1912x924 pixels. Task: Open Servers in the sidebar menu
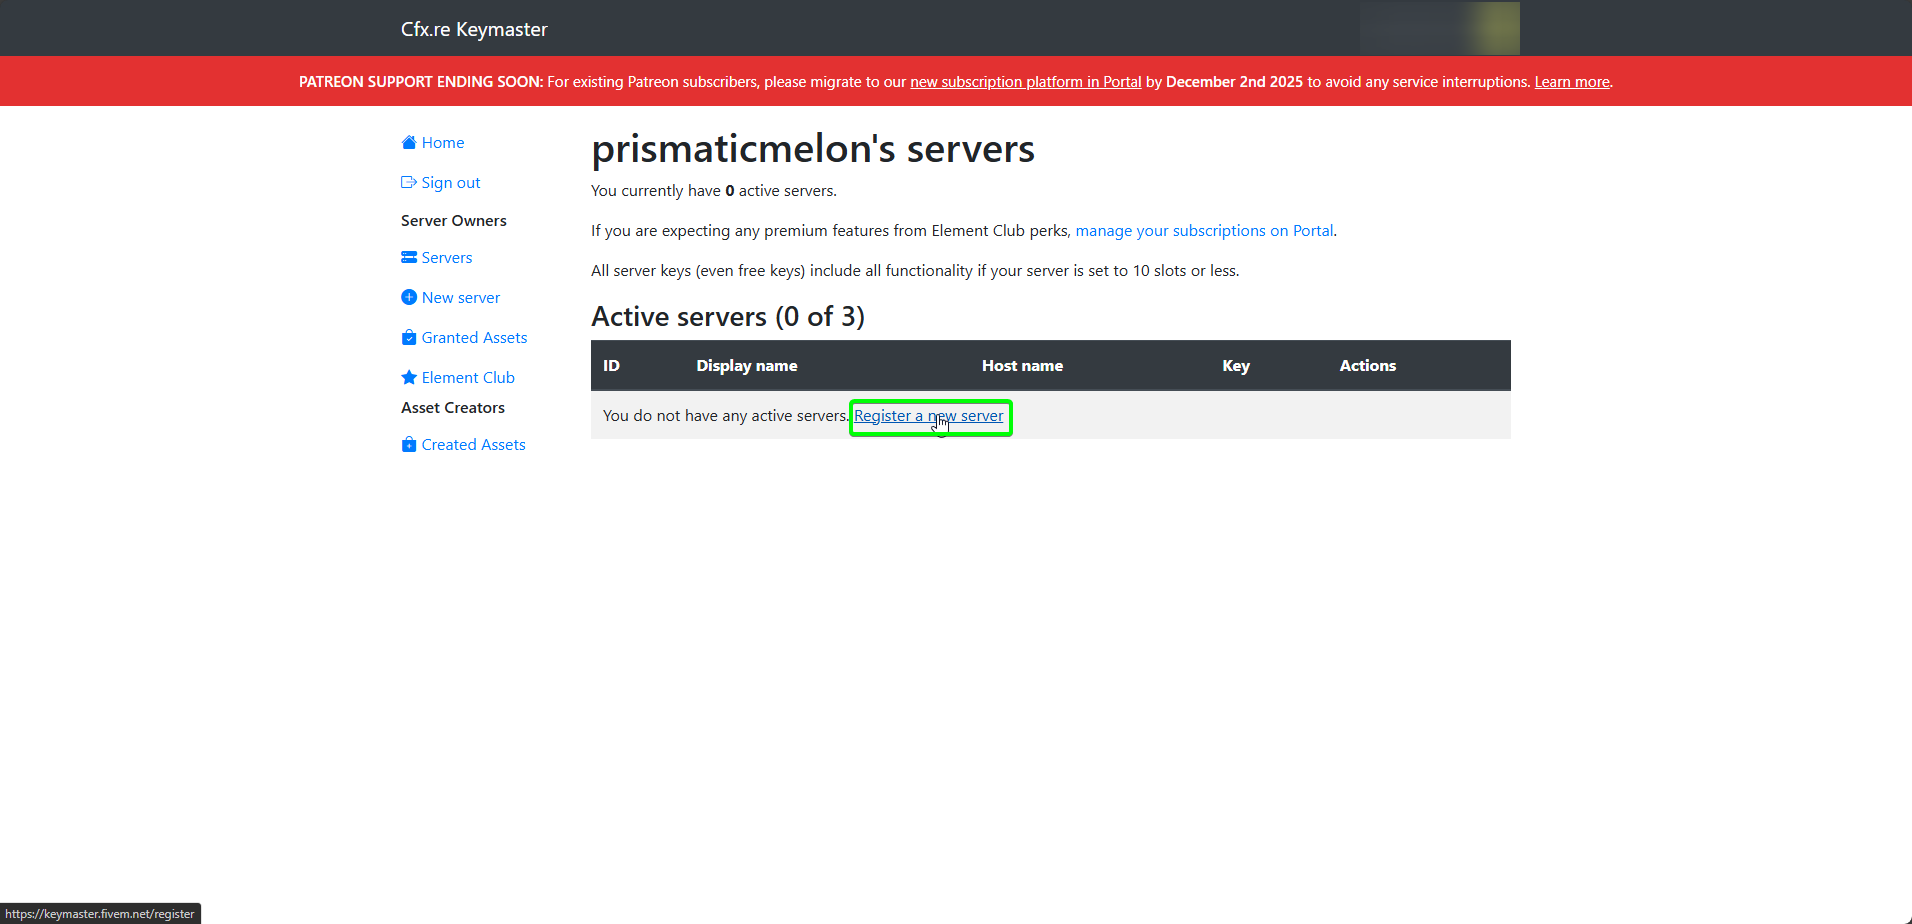pyautogui.click(x=446, y=257)
